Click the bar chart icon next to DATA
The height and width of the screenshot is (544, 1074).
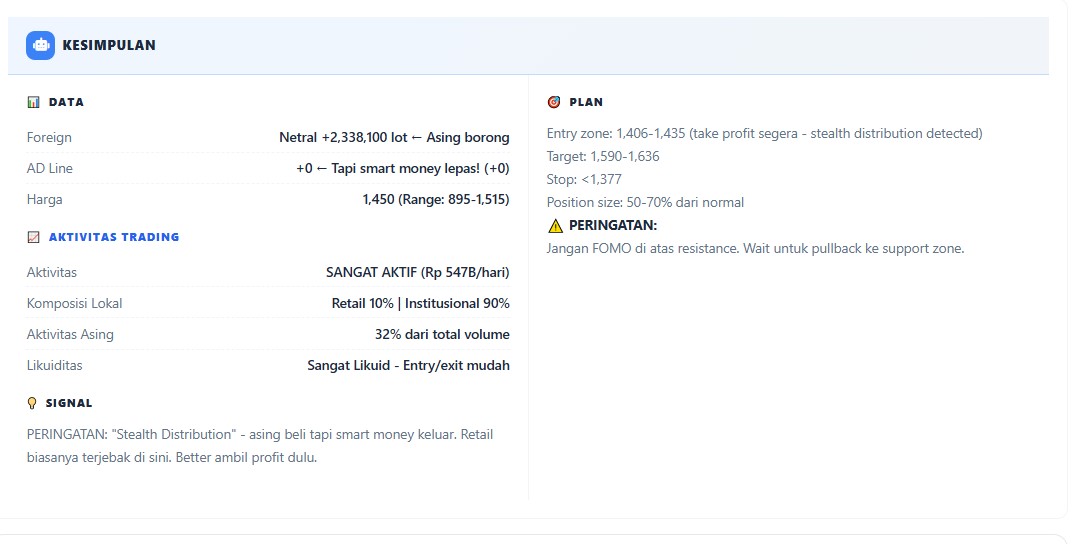tap(33, 102)
